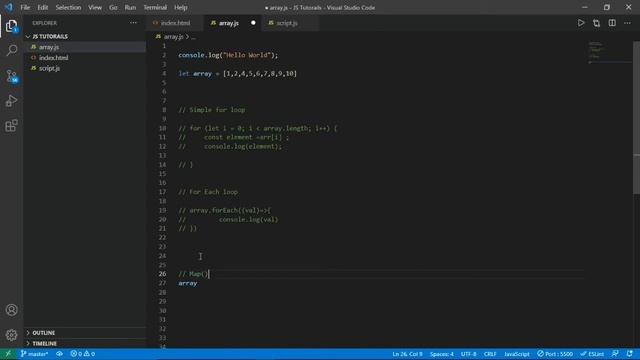This screenshot has width=640, height=360.
Task: Click the let array declaration line
Action: point(238,73)
